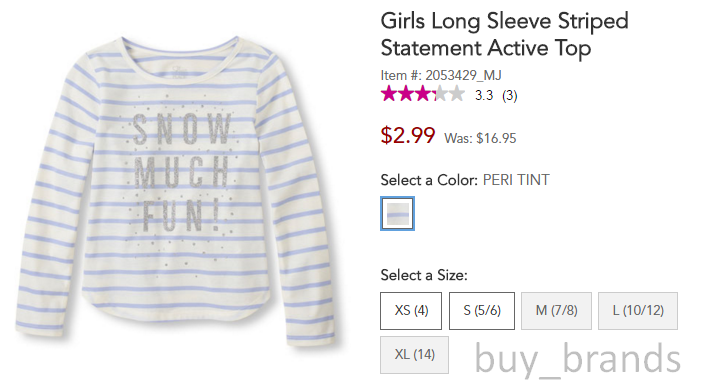Click the buy_brands watermark text

click(578, 359)
